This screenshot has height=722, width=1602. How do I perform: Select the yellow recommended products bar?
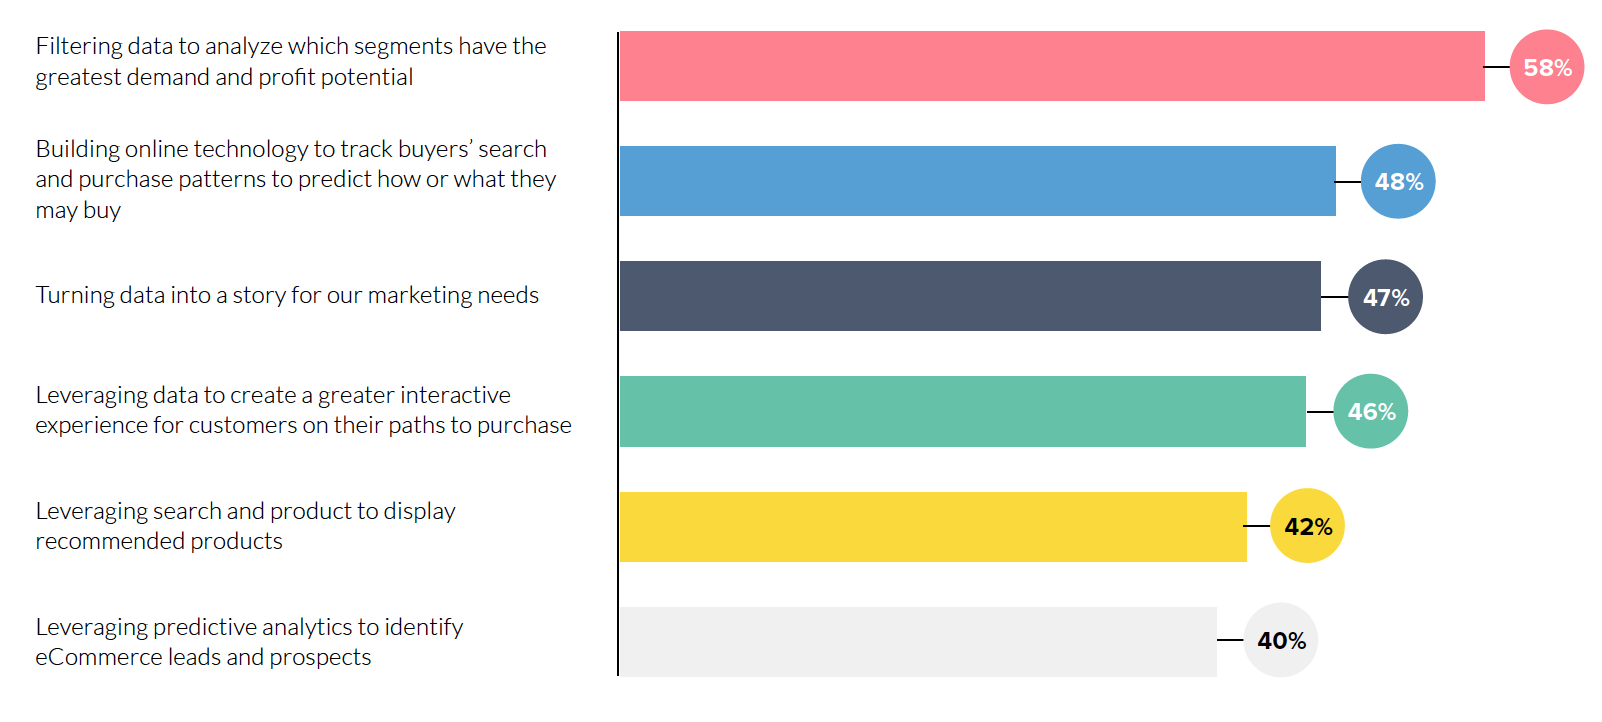tap(933, 526)
